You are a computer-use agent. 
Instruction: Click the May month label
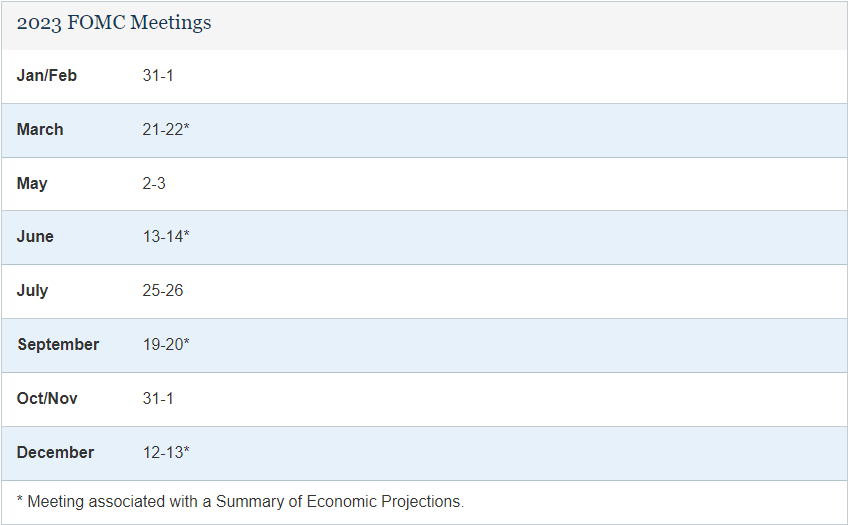[x=32, y=183]
